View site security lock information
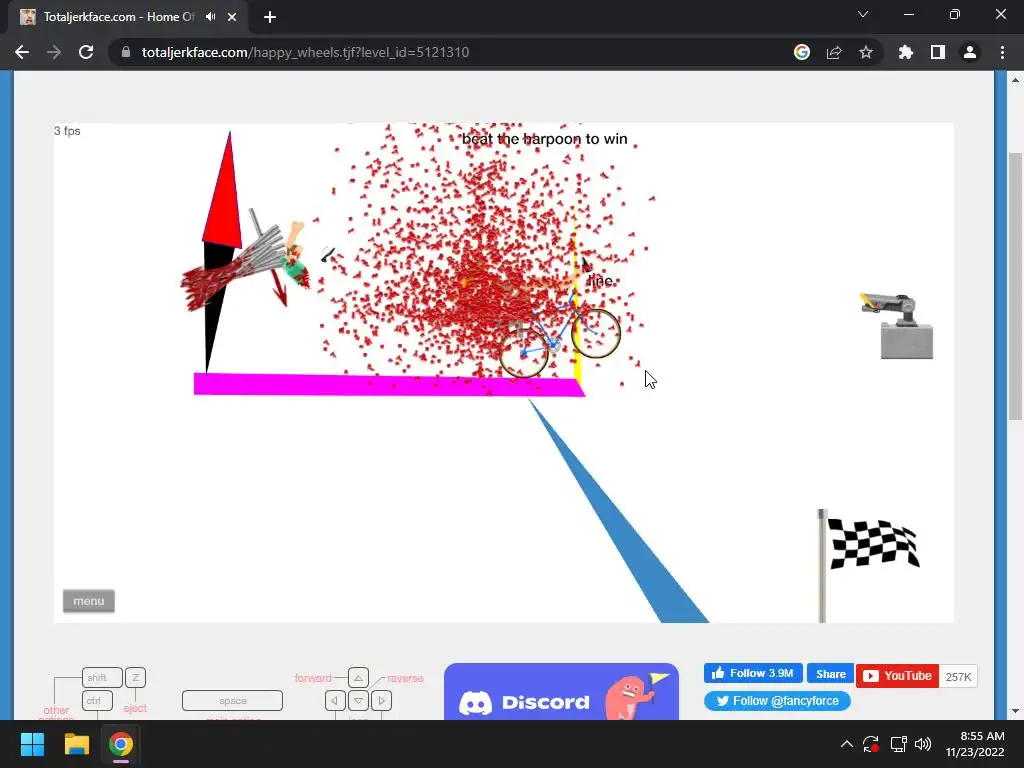Image resolution: width=1024 pixels, height=768 pixels. (x=126, y=52)
